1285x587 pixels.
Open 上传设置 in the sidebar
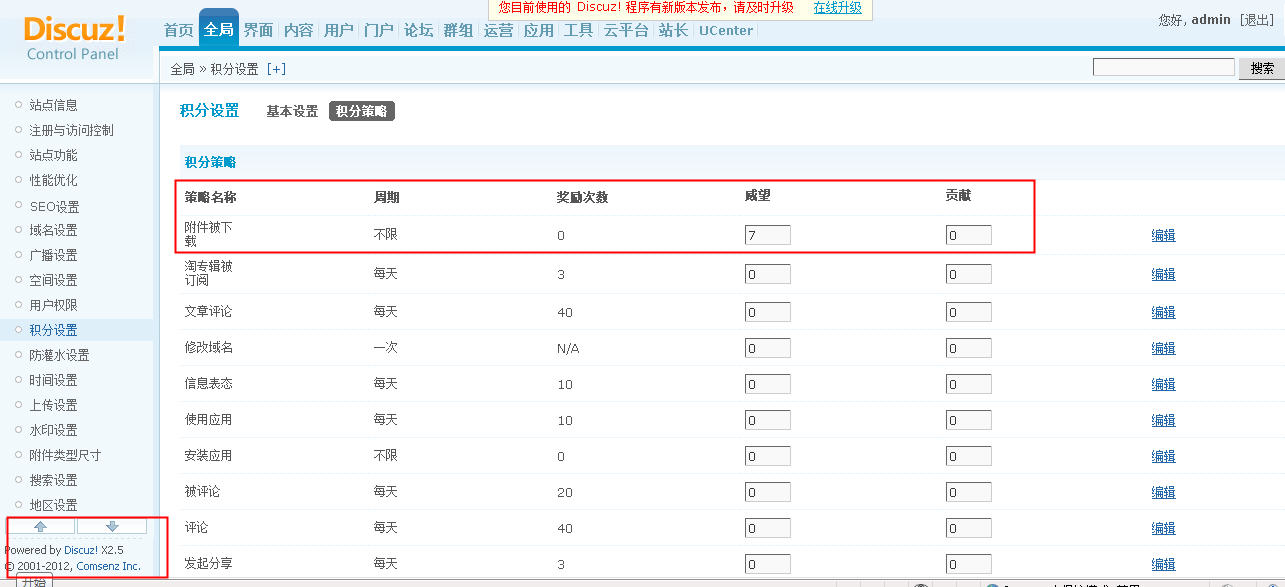[53, 405]
